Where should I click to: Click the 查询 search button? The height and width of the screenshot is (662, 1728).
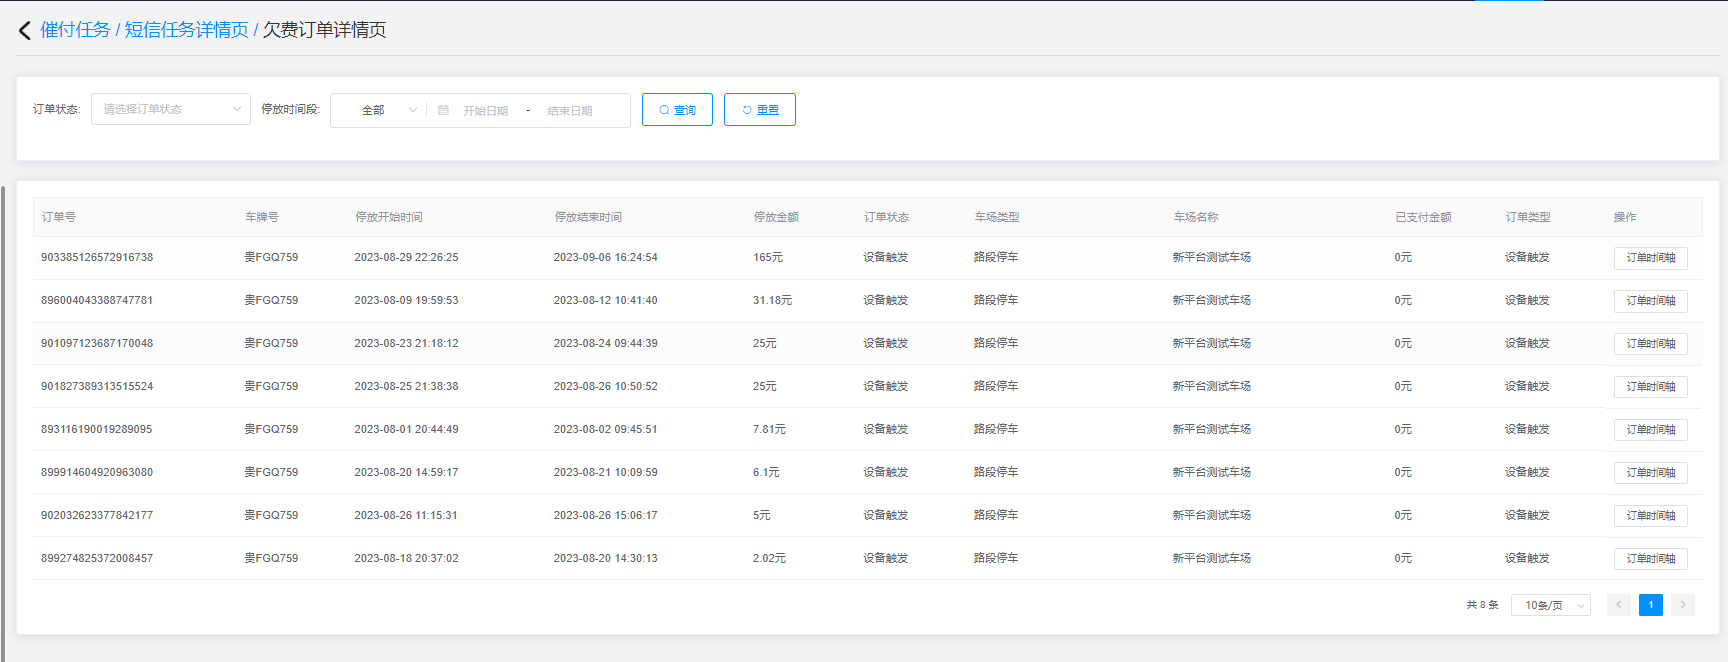(677, 110)
